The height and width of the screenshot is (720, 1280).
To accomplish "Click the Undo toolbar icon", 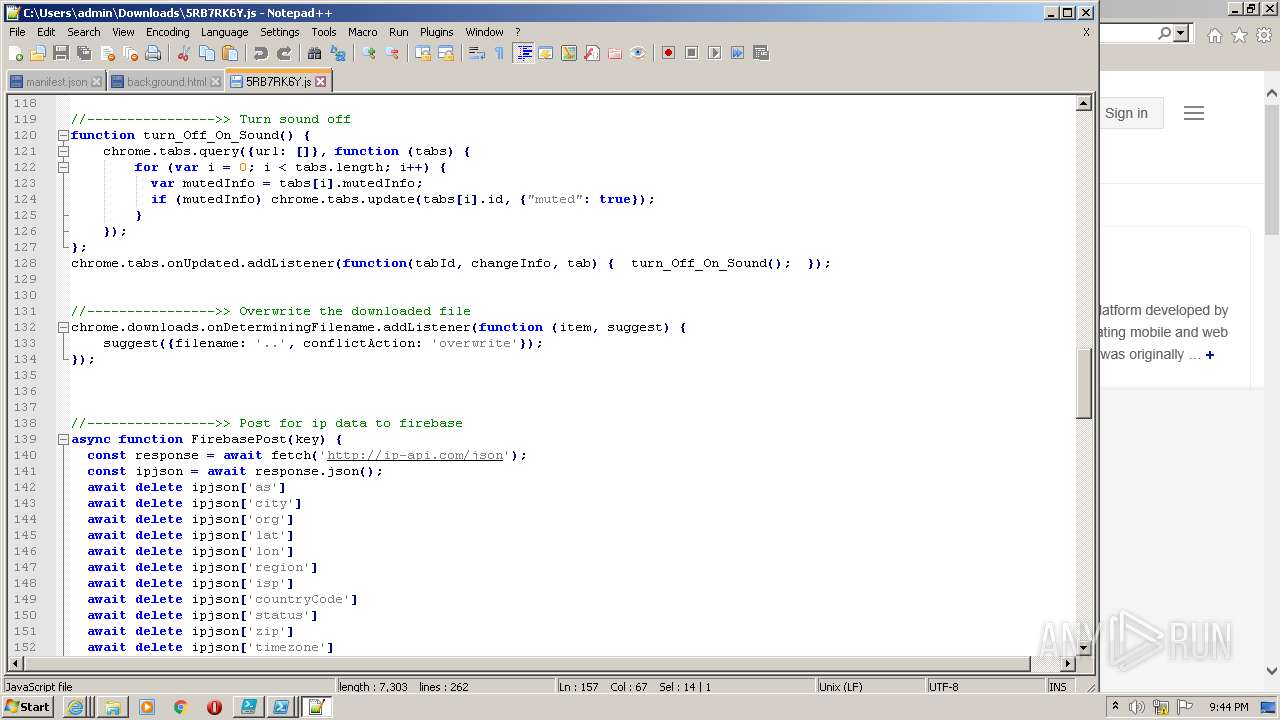I will point(261,53).
